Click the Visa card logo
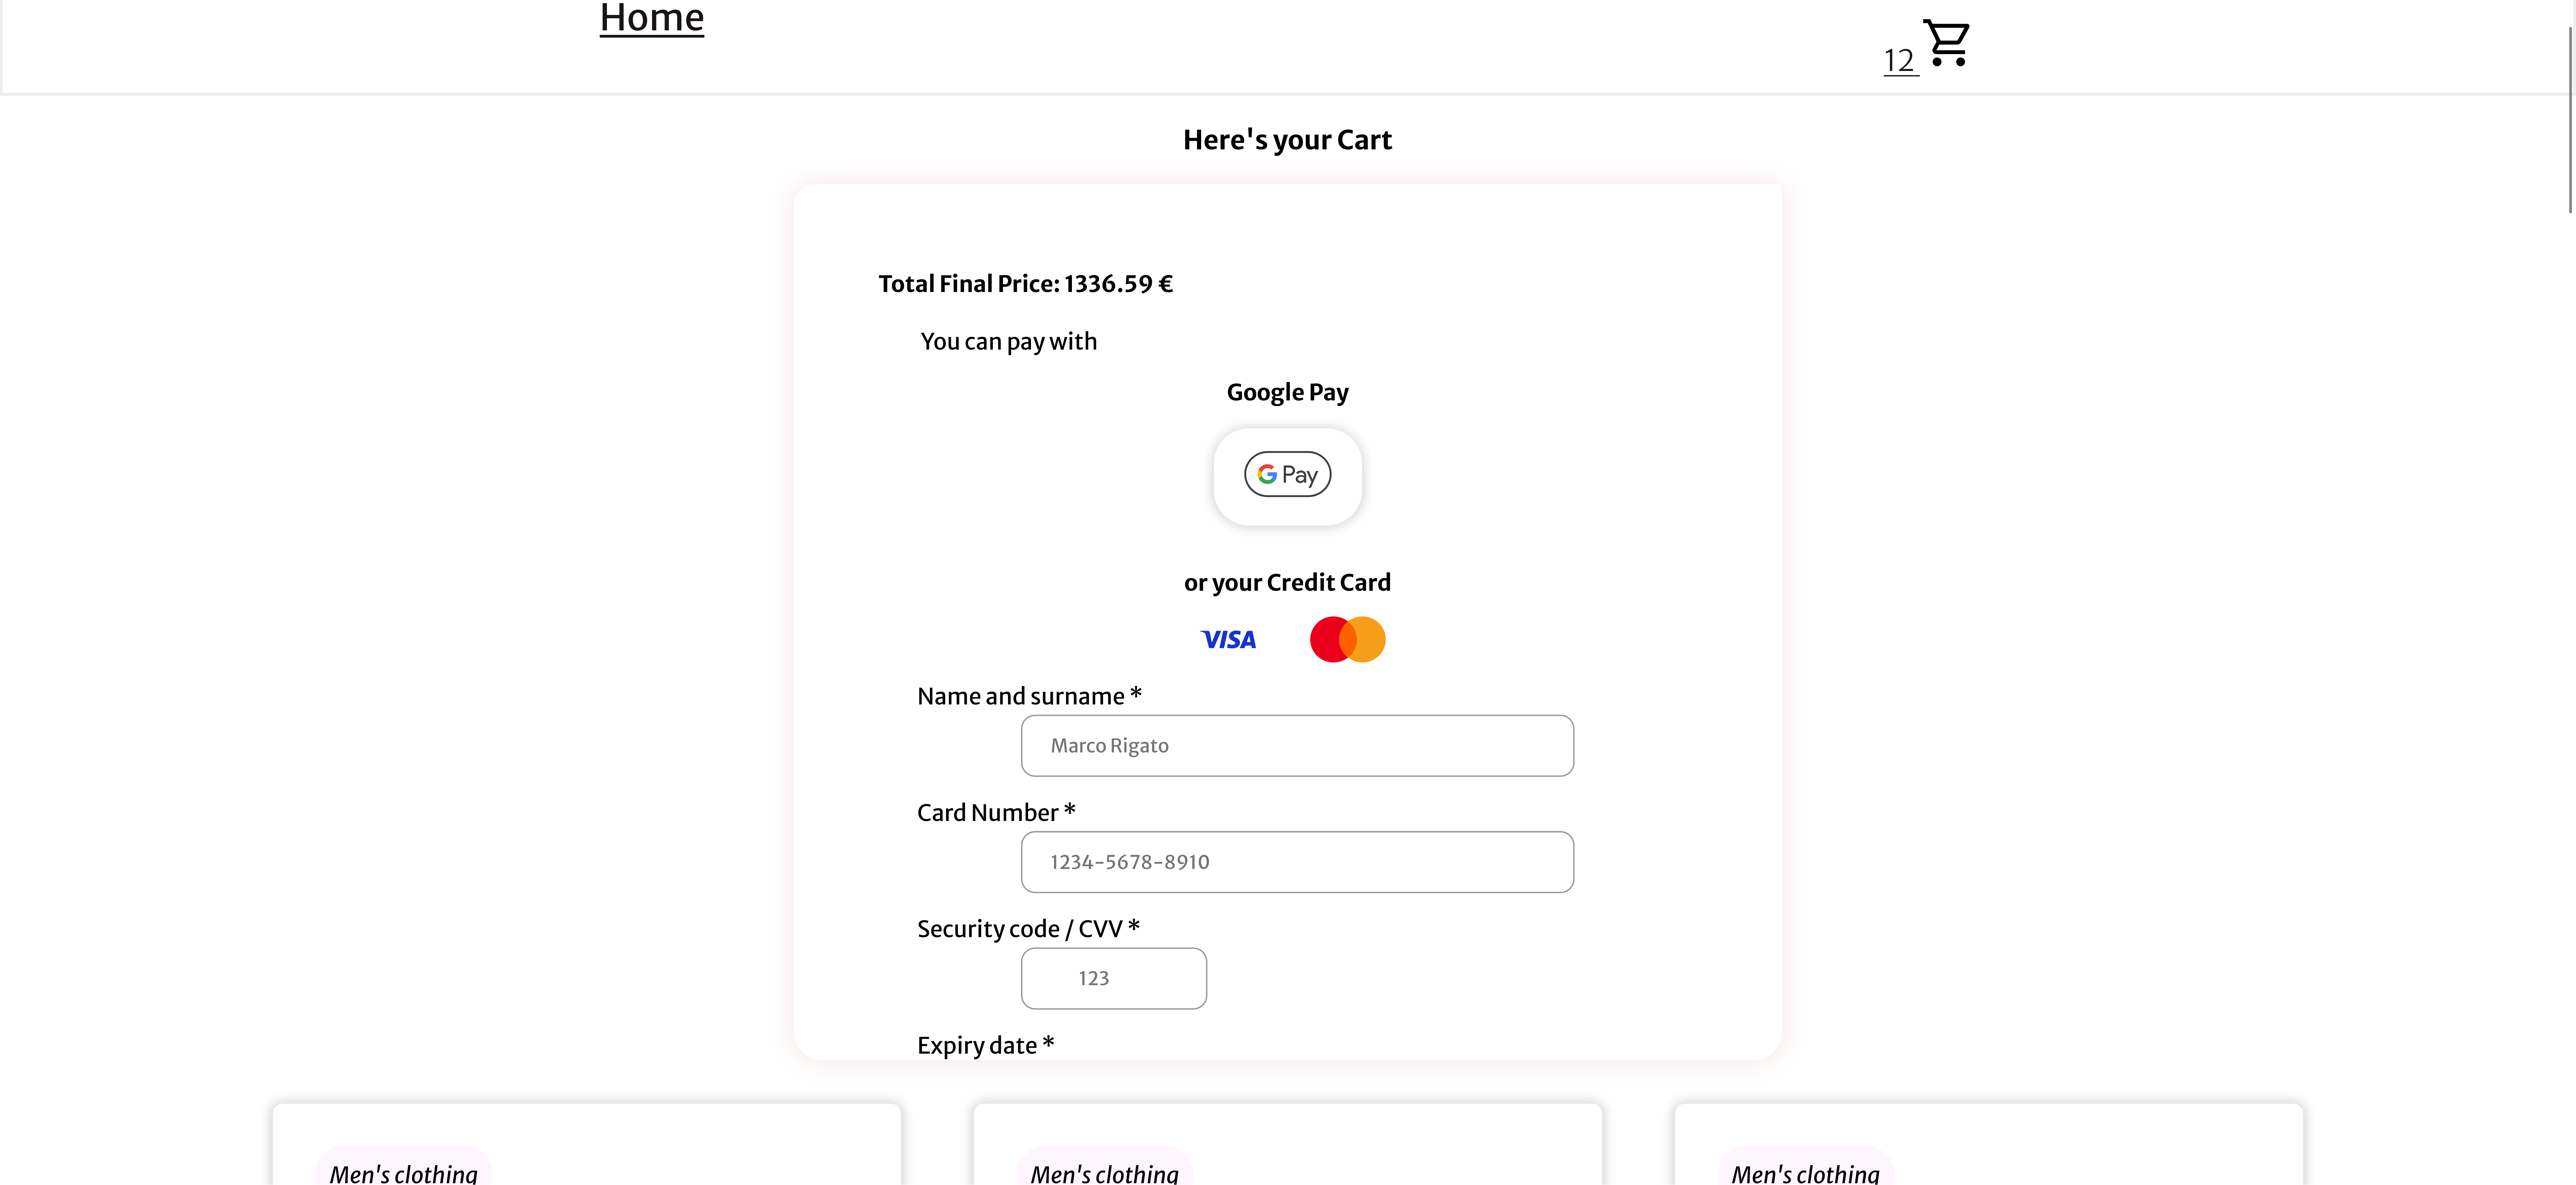 click(x=1228, y=640)
